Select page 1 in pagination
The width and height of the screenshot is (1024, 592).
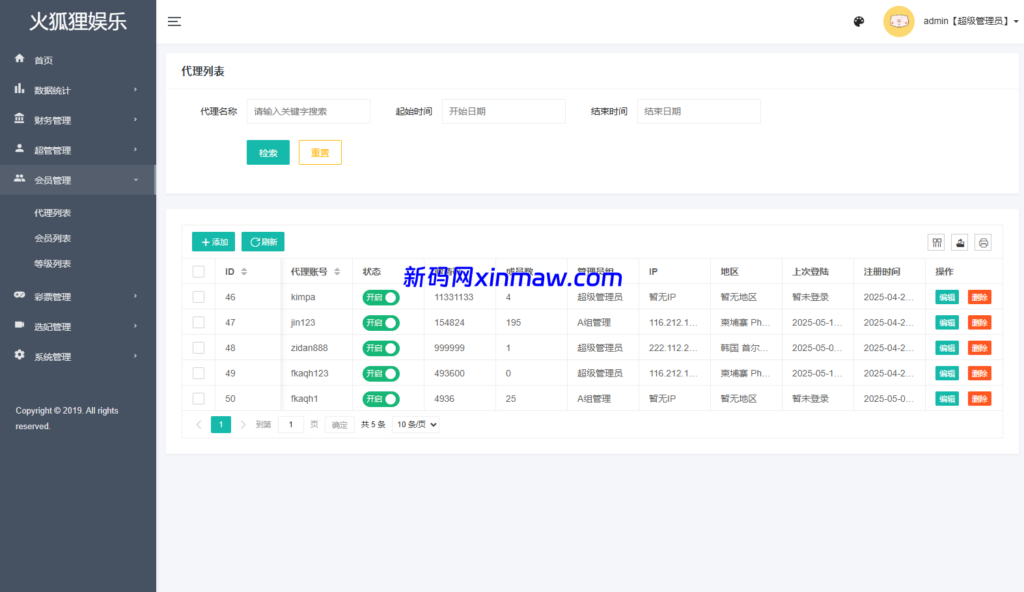point(221,425)
